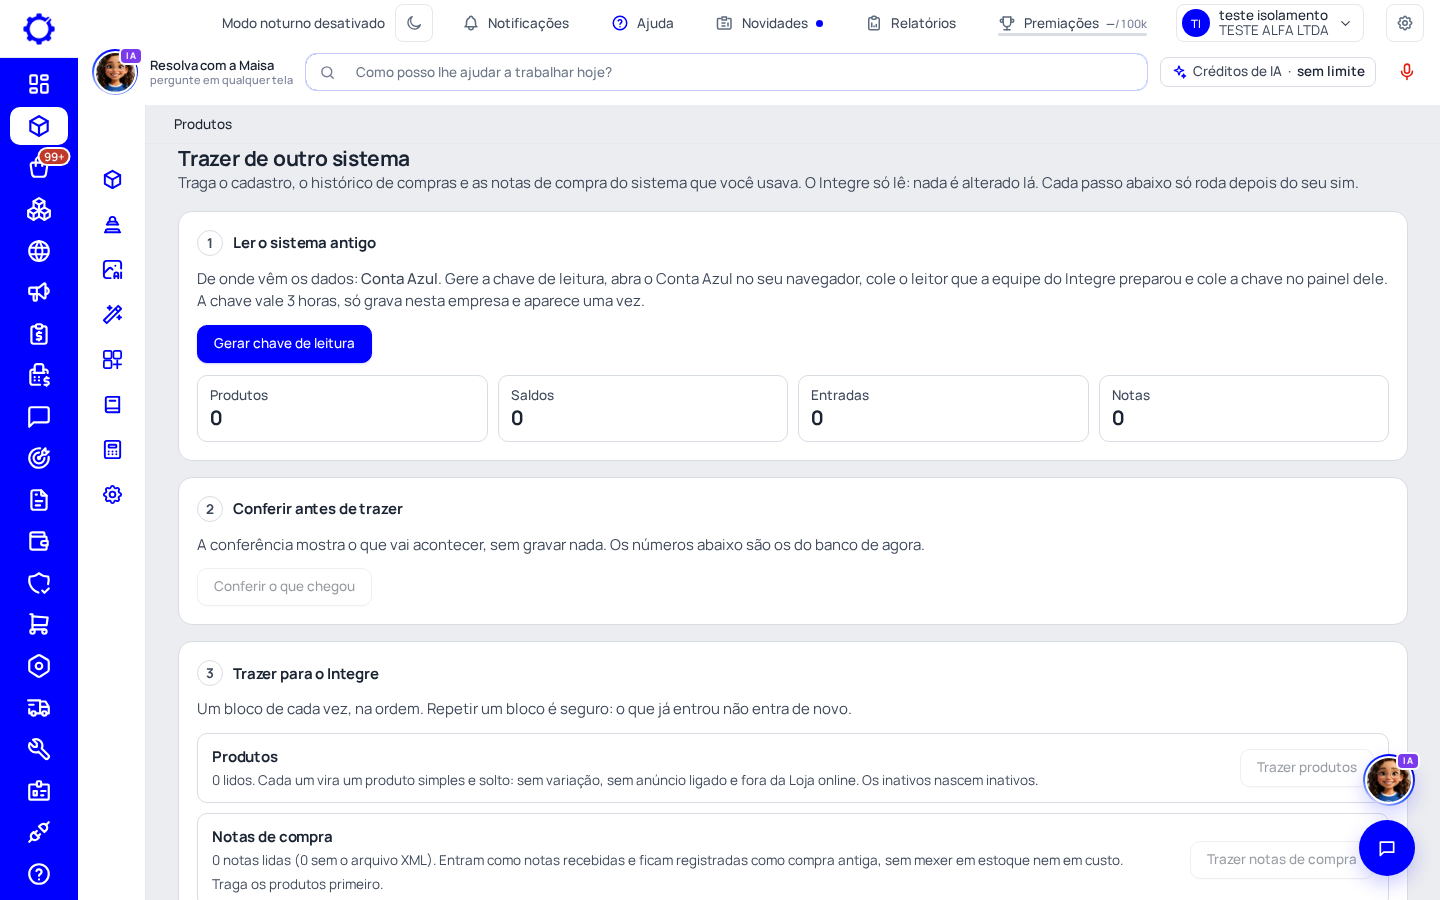Click the Gerar chave de leitura button

(284, 344)
